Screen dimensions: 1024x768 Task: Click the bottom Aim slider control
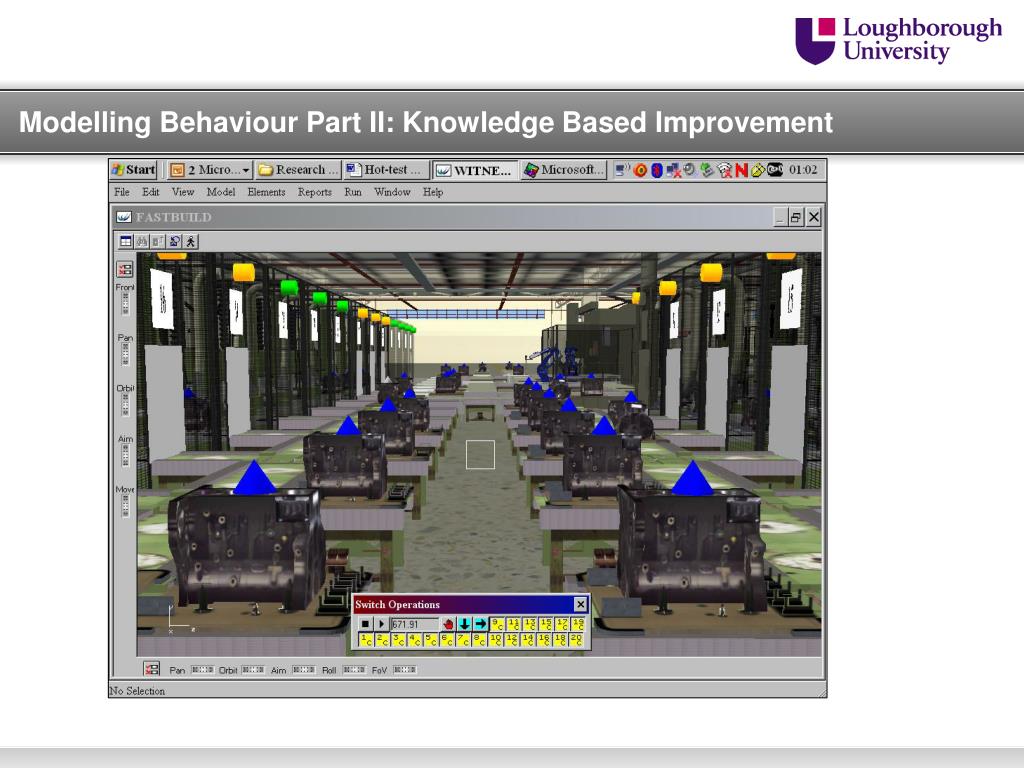pyautogui.click(x=304, y=669)
